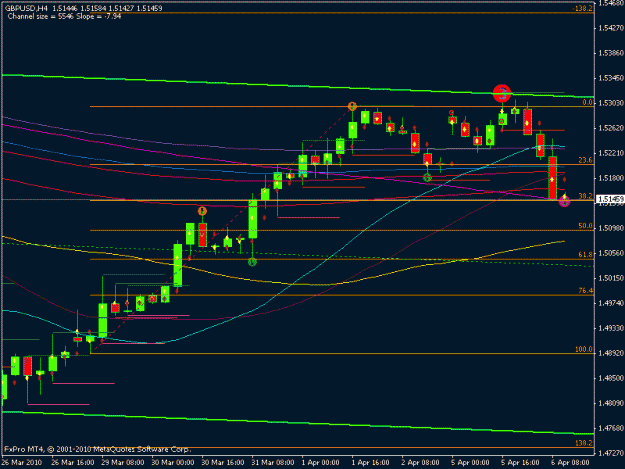The image size is (625, 469).
Task: Click the 1.47270 price axis value
Action: [x=611, y=453]
